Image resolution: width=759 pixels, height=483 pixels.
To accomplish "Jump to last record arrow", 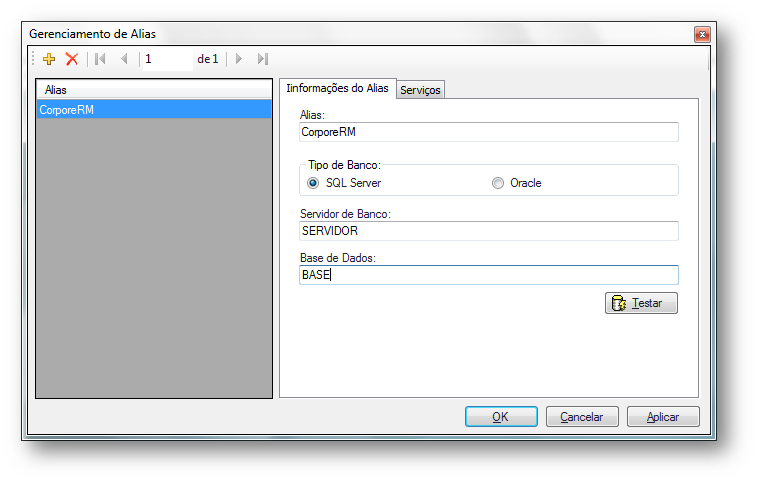I will pos(263,59).
